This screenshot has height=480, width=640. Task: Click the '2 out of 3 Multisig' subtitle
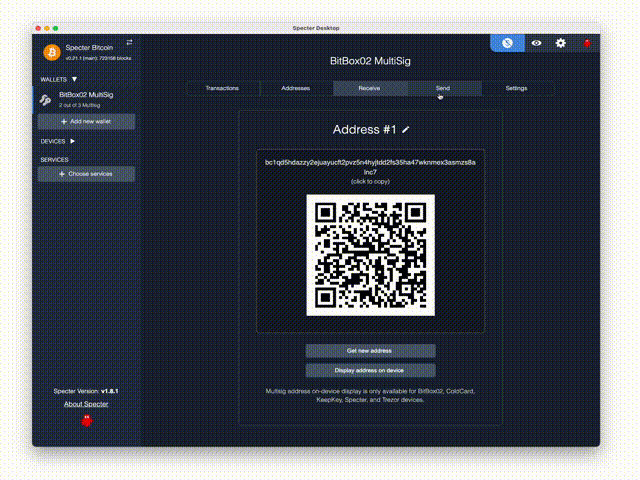click(x=80, y=105)
